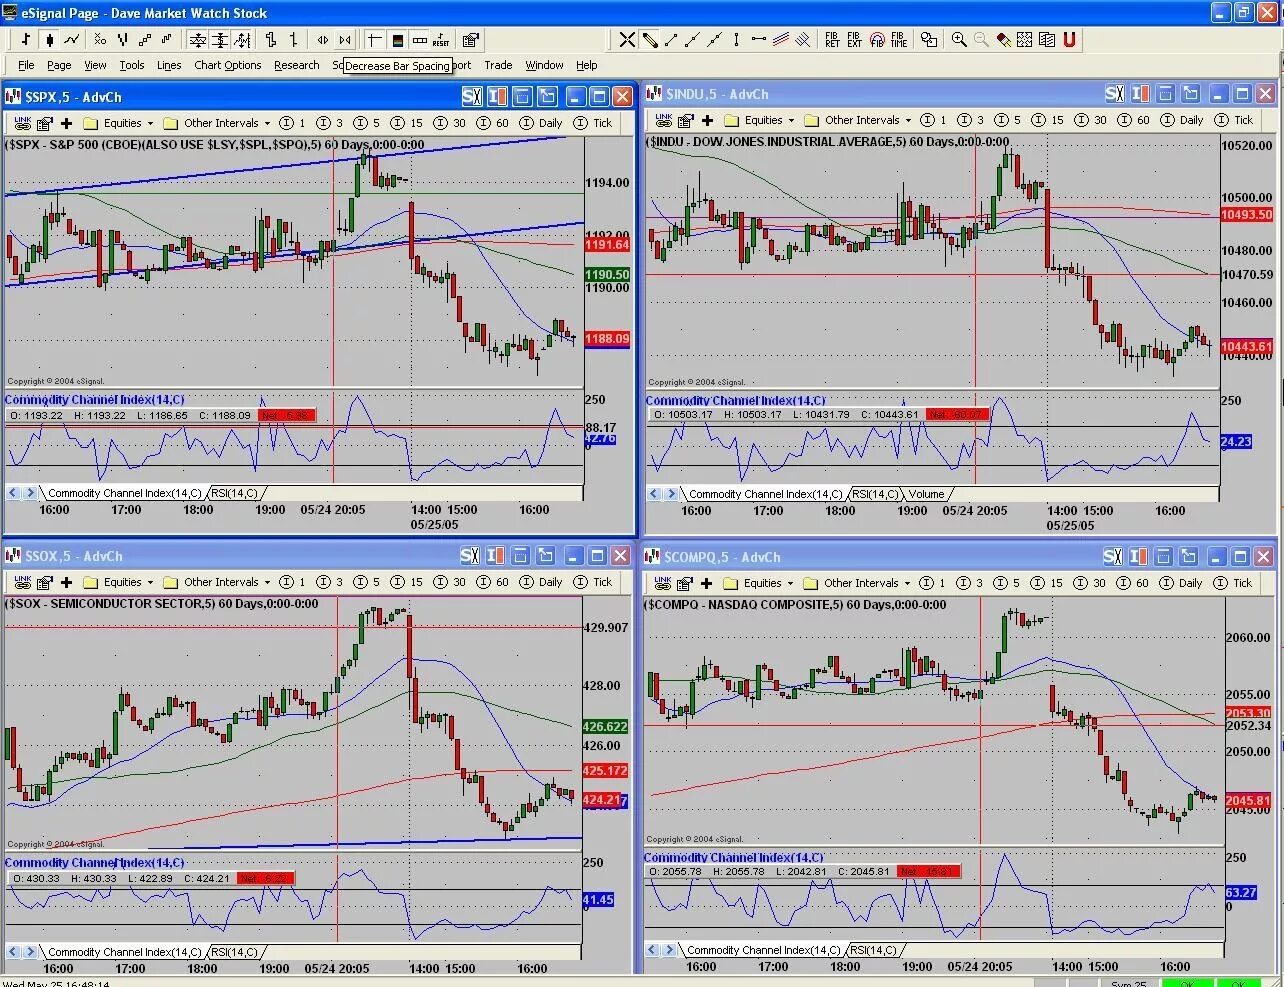Select the FIB RET retracement tool
The image size is (1284, 987).
tap(832, 40)
